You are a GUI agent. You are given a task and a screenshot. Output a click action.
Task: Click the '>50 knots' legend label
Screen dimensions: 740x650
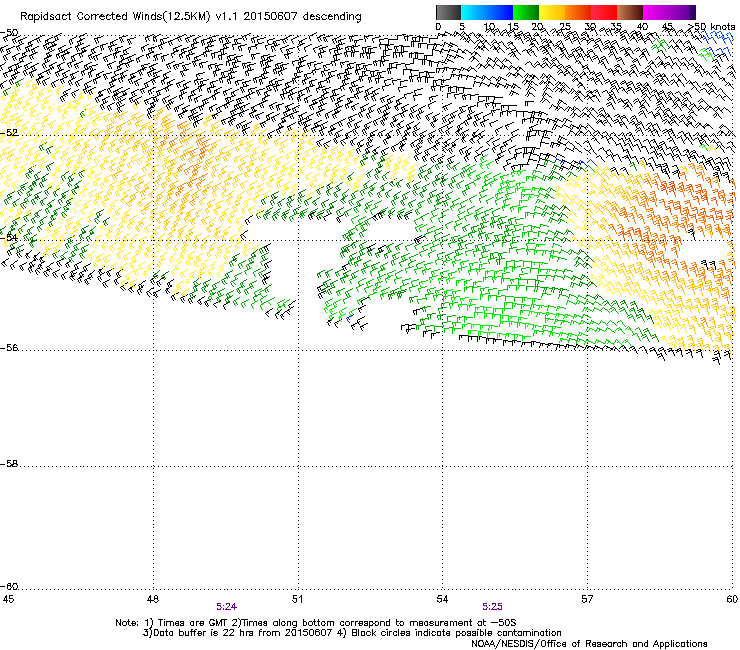click(711, 27)
